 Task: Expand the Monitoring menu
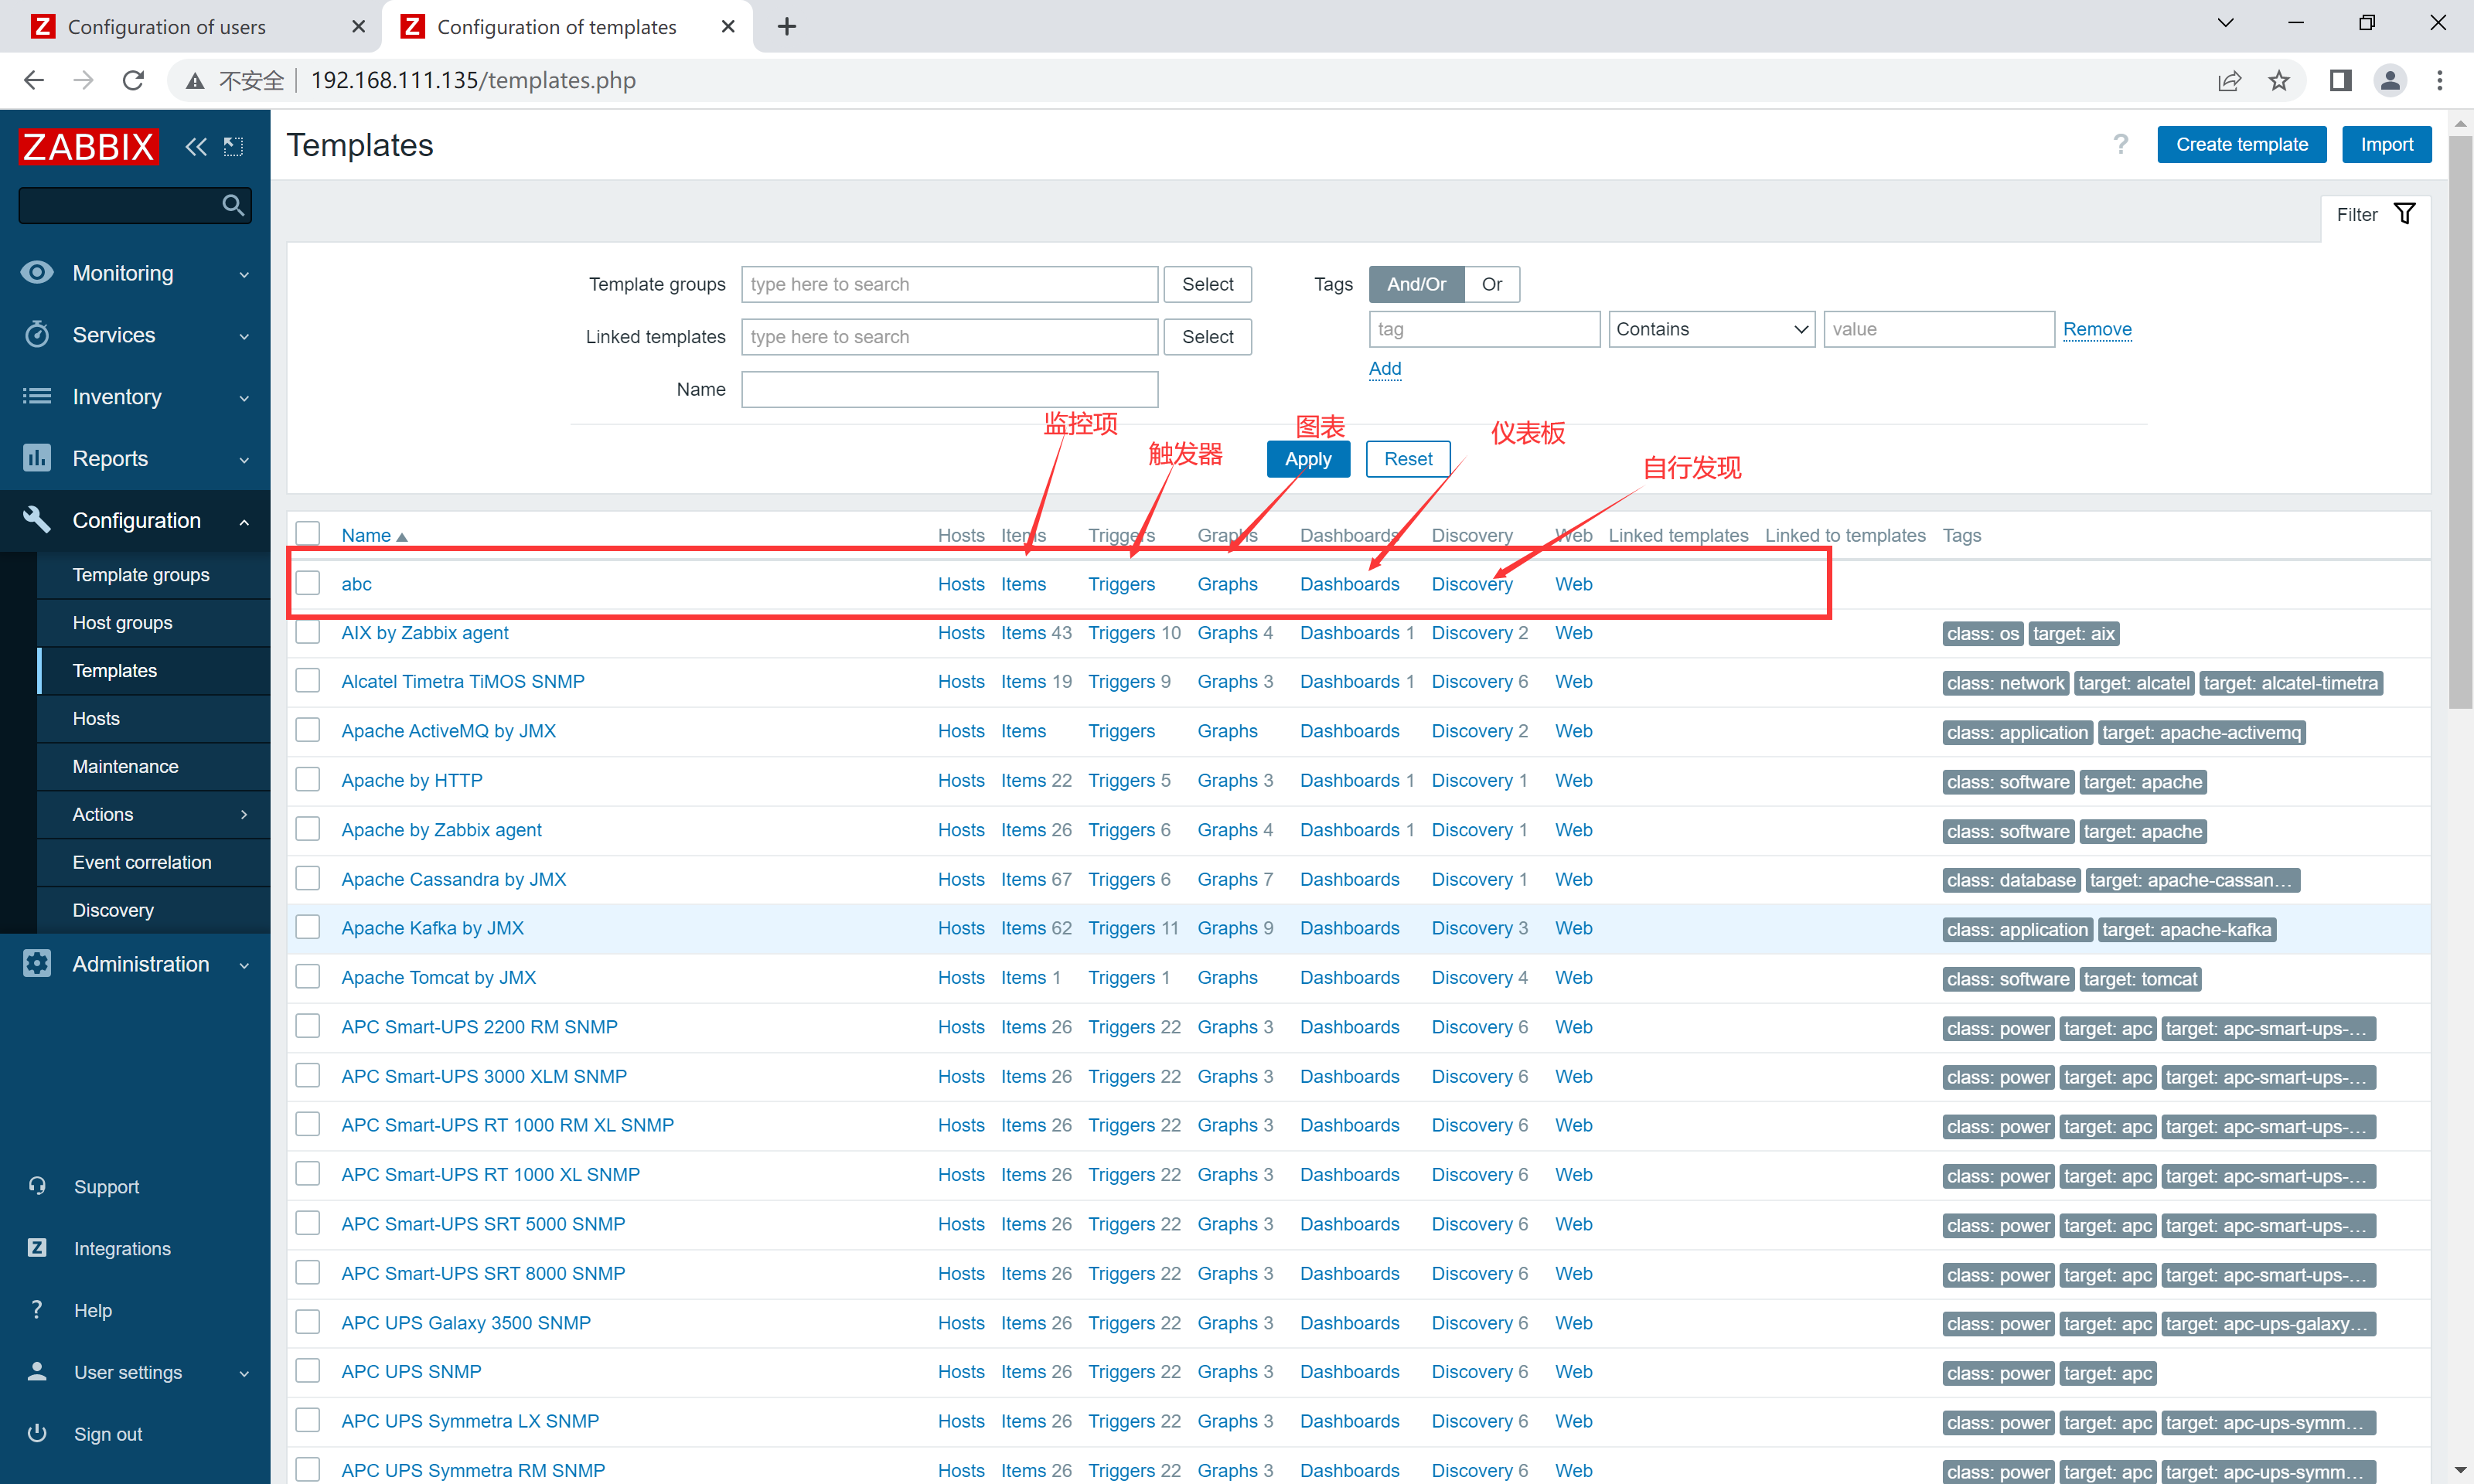(244, 274)
